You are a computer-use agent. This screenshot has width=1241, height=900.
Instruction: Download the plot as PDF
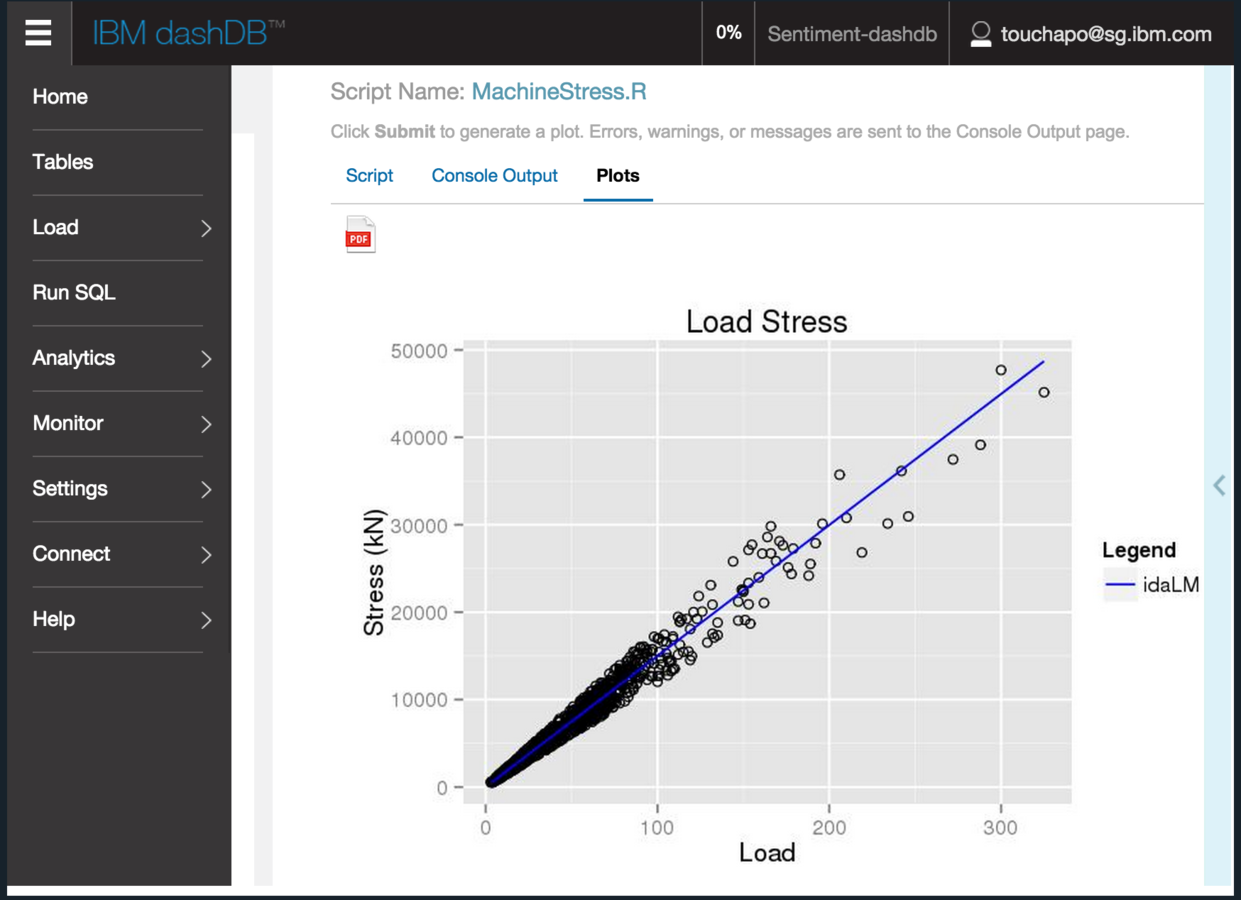click(360, 235)
